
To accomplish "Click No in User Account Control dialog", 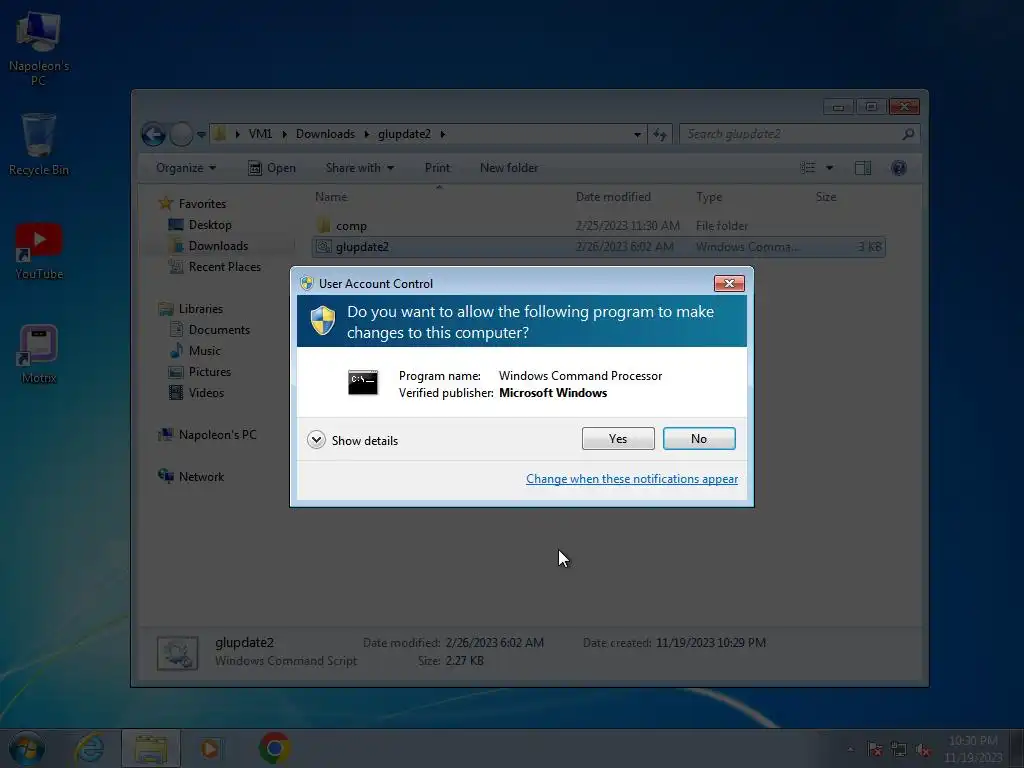I will coord(699,438).
